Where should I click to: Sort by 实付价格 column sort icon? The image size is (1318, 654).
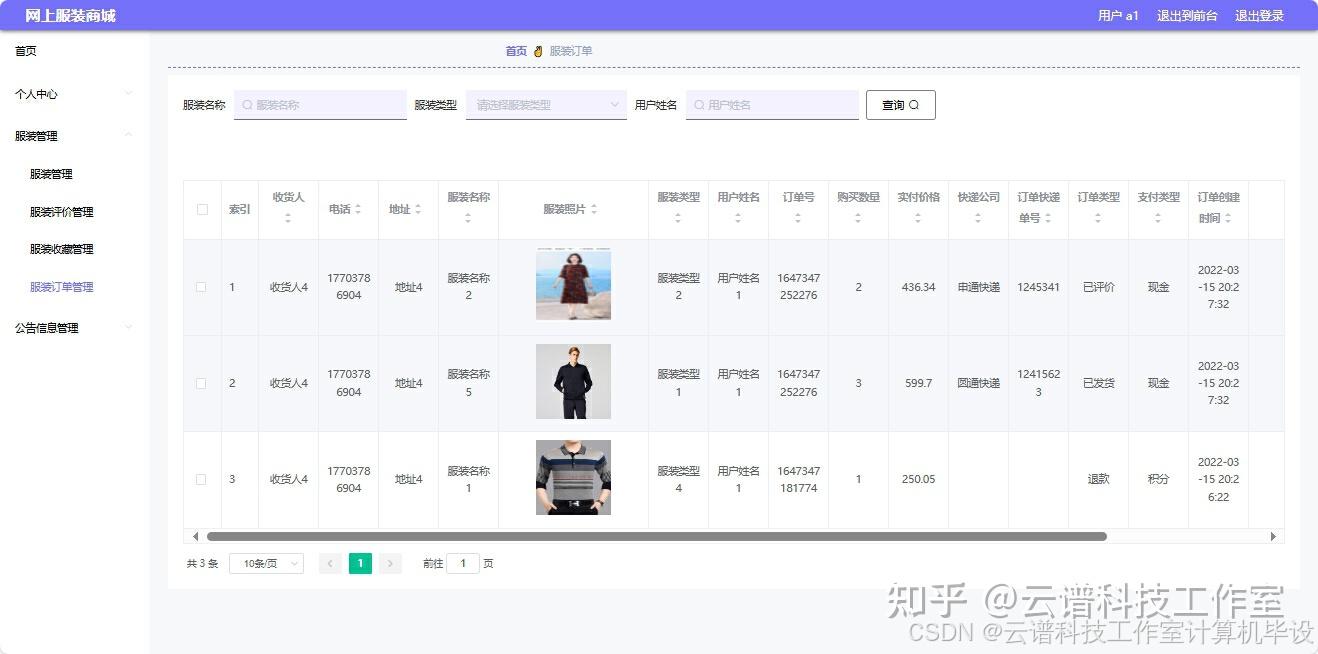click(918, 217)
